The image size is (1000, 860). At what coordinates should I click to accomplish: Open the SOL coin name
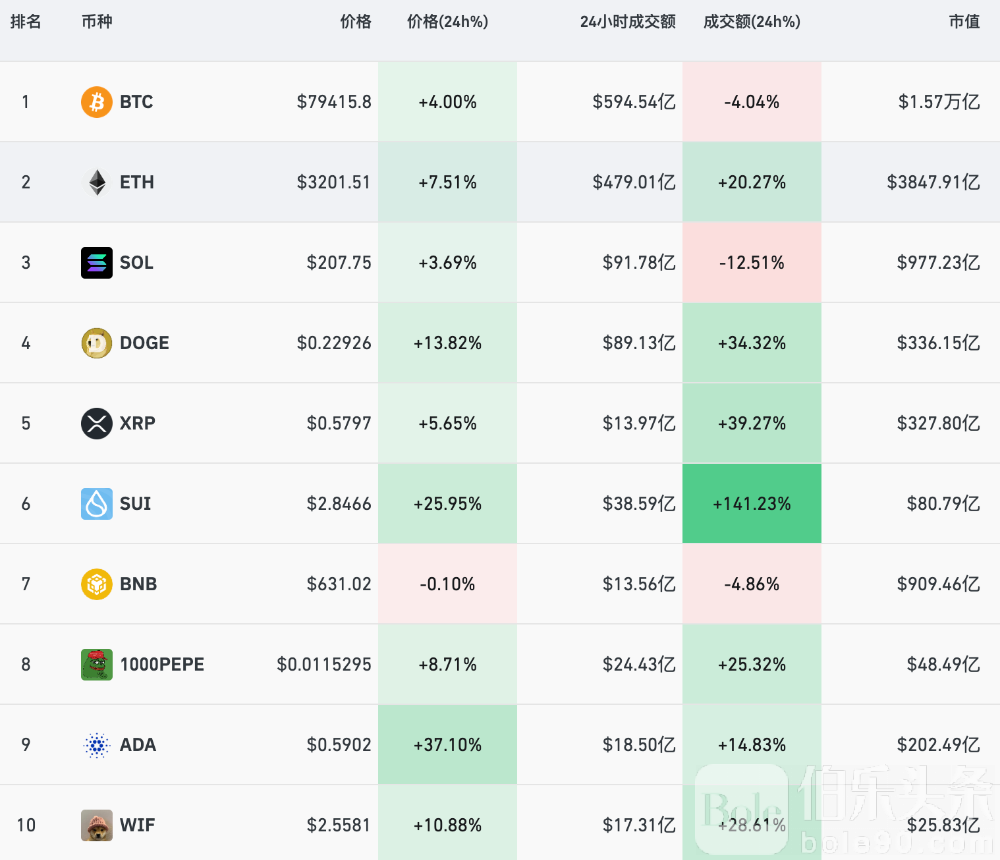[x=136, y=263]
